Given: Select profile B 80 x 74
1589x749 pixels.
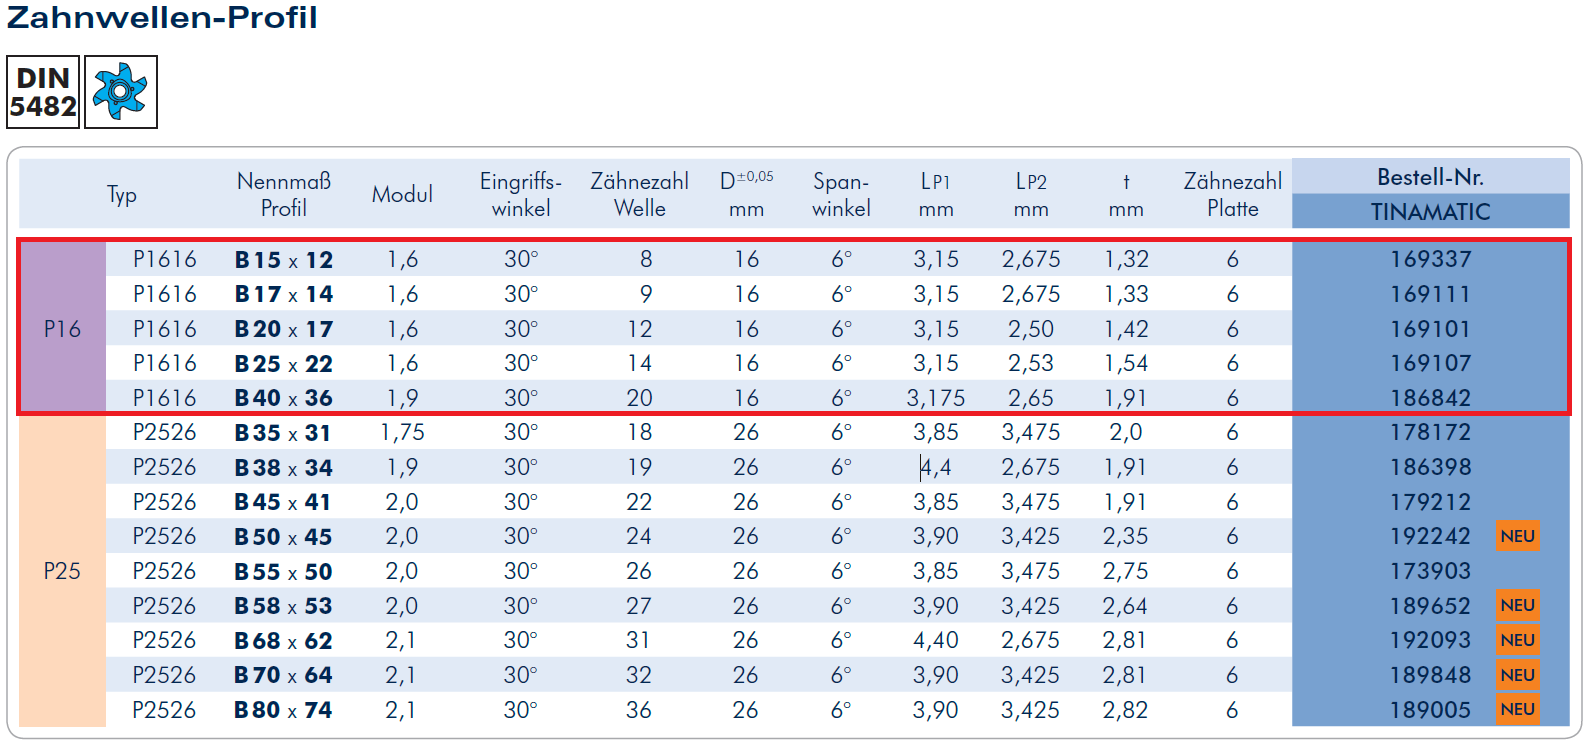Looking at the screenshot, I should pyautogui.click(x=284, y=710).
